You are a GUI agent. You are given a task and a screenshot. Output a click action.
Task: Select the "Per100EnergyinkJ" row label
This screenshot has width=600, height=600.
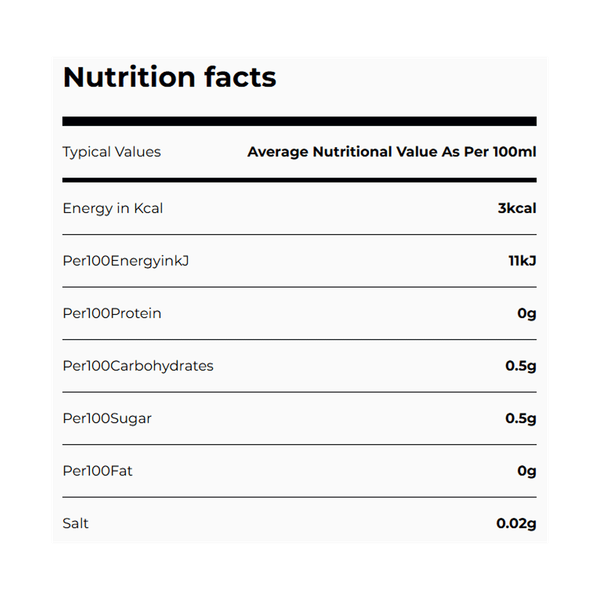125,261
